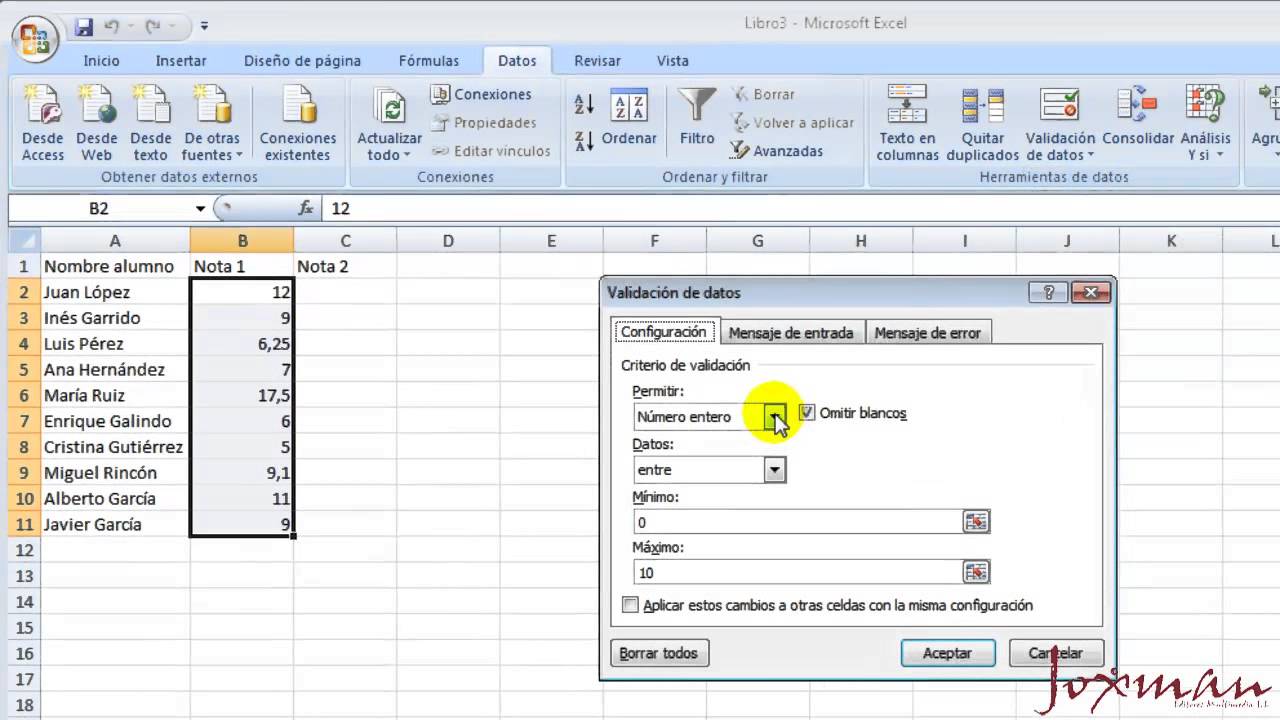Click the Mínimo input field

tap(798, 522)
